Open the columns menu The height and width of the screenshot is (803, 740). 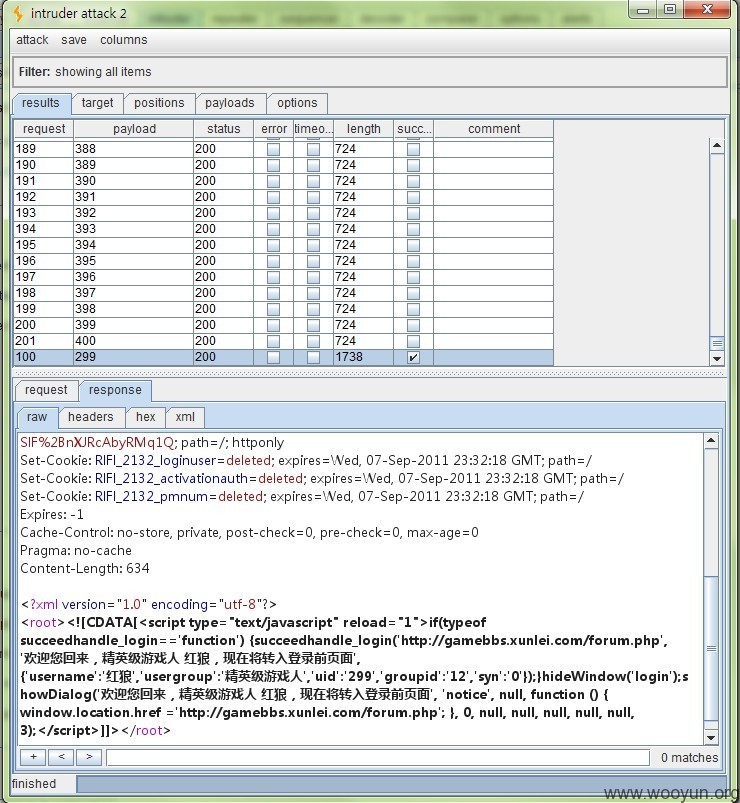coord(123,40)
